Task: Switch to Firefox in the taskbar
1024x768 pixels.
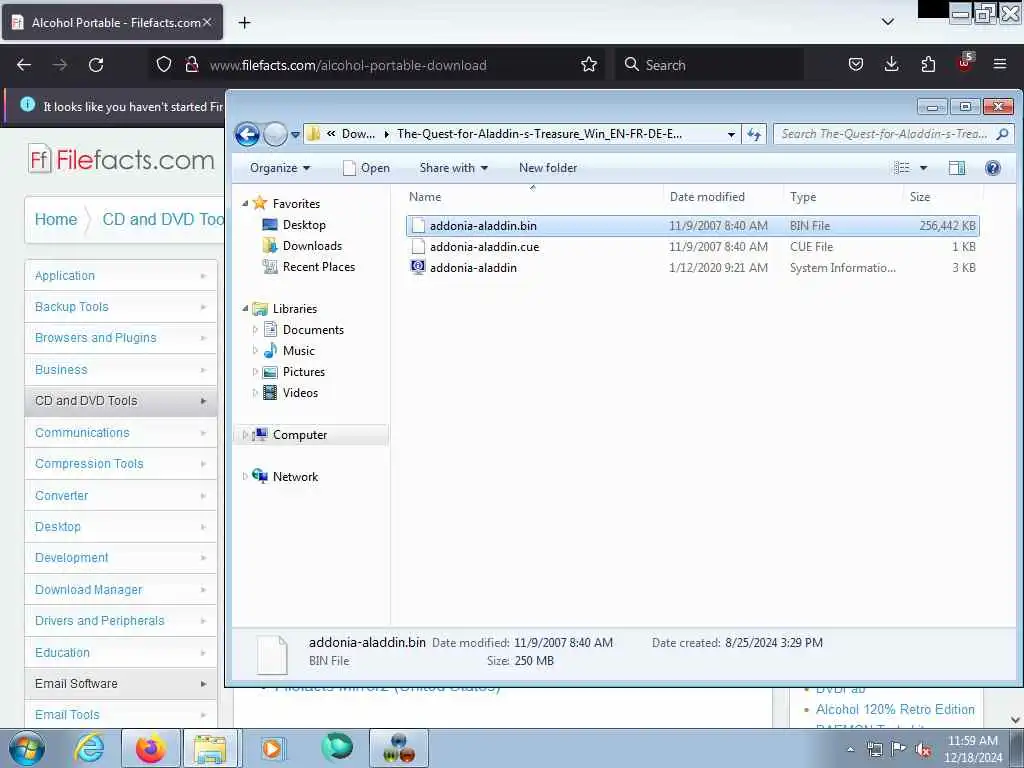Action: pyautogui.click(x=150, y=748)
